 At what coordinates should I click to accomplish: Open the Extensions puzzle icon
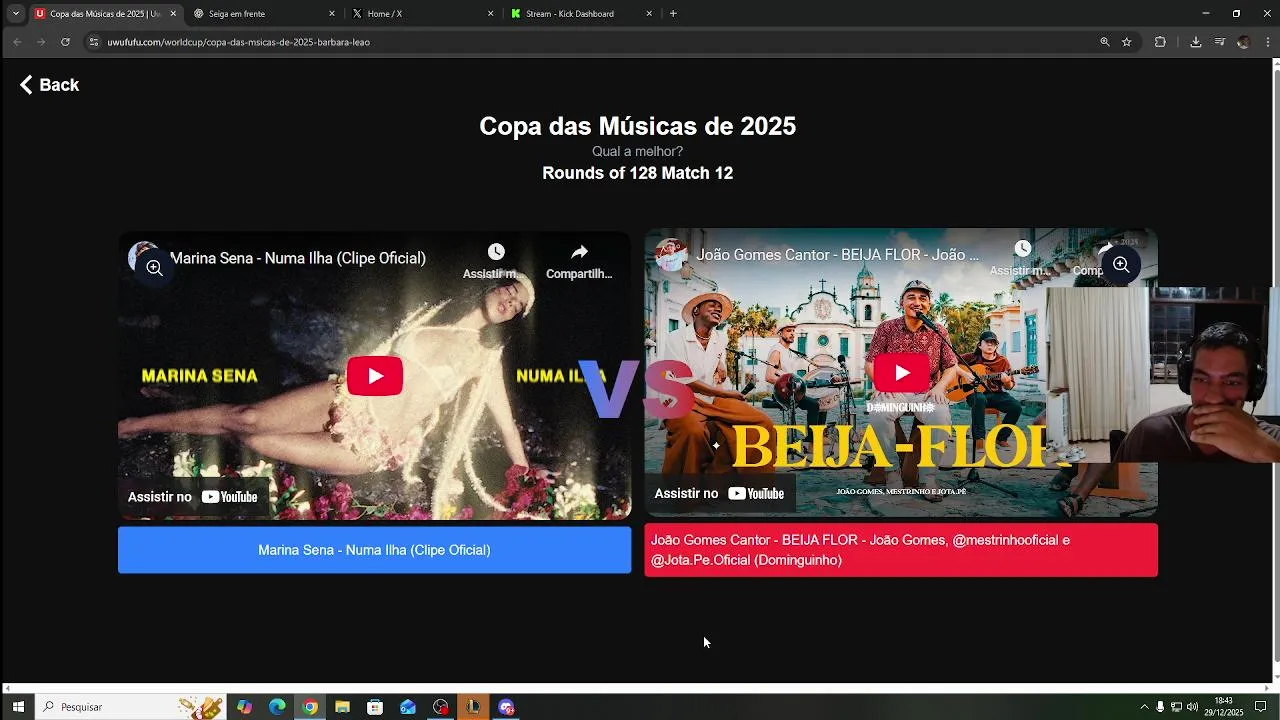(x=1160, y=42)
